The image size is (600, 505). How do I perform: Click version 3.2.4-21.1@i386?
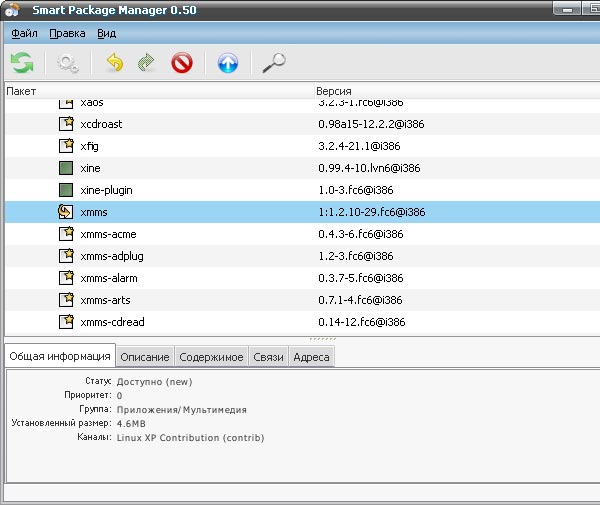click(x=359, y=146)
